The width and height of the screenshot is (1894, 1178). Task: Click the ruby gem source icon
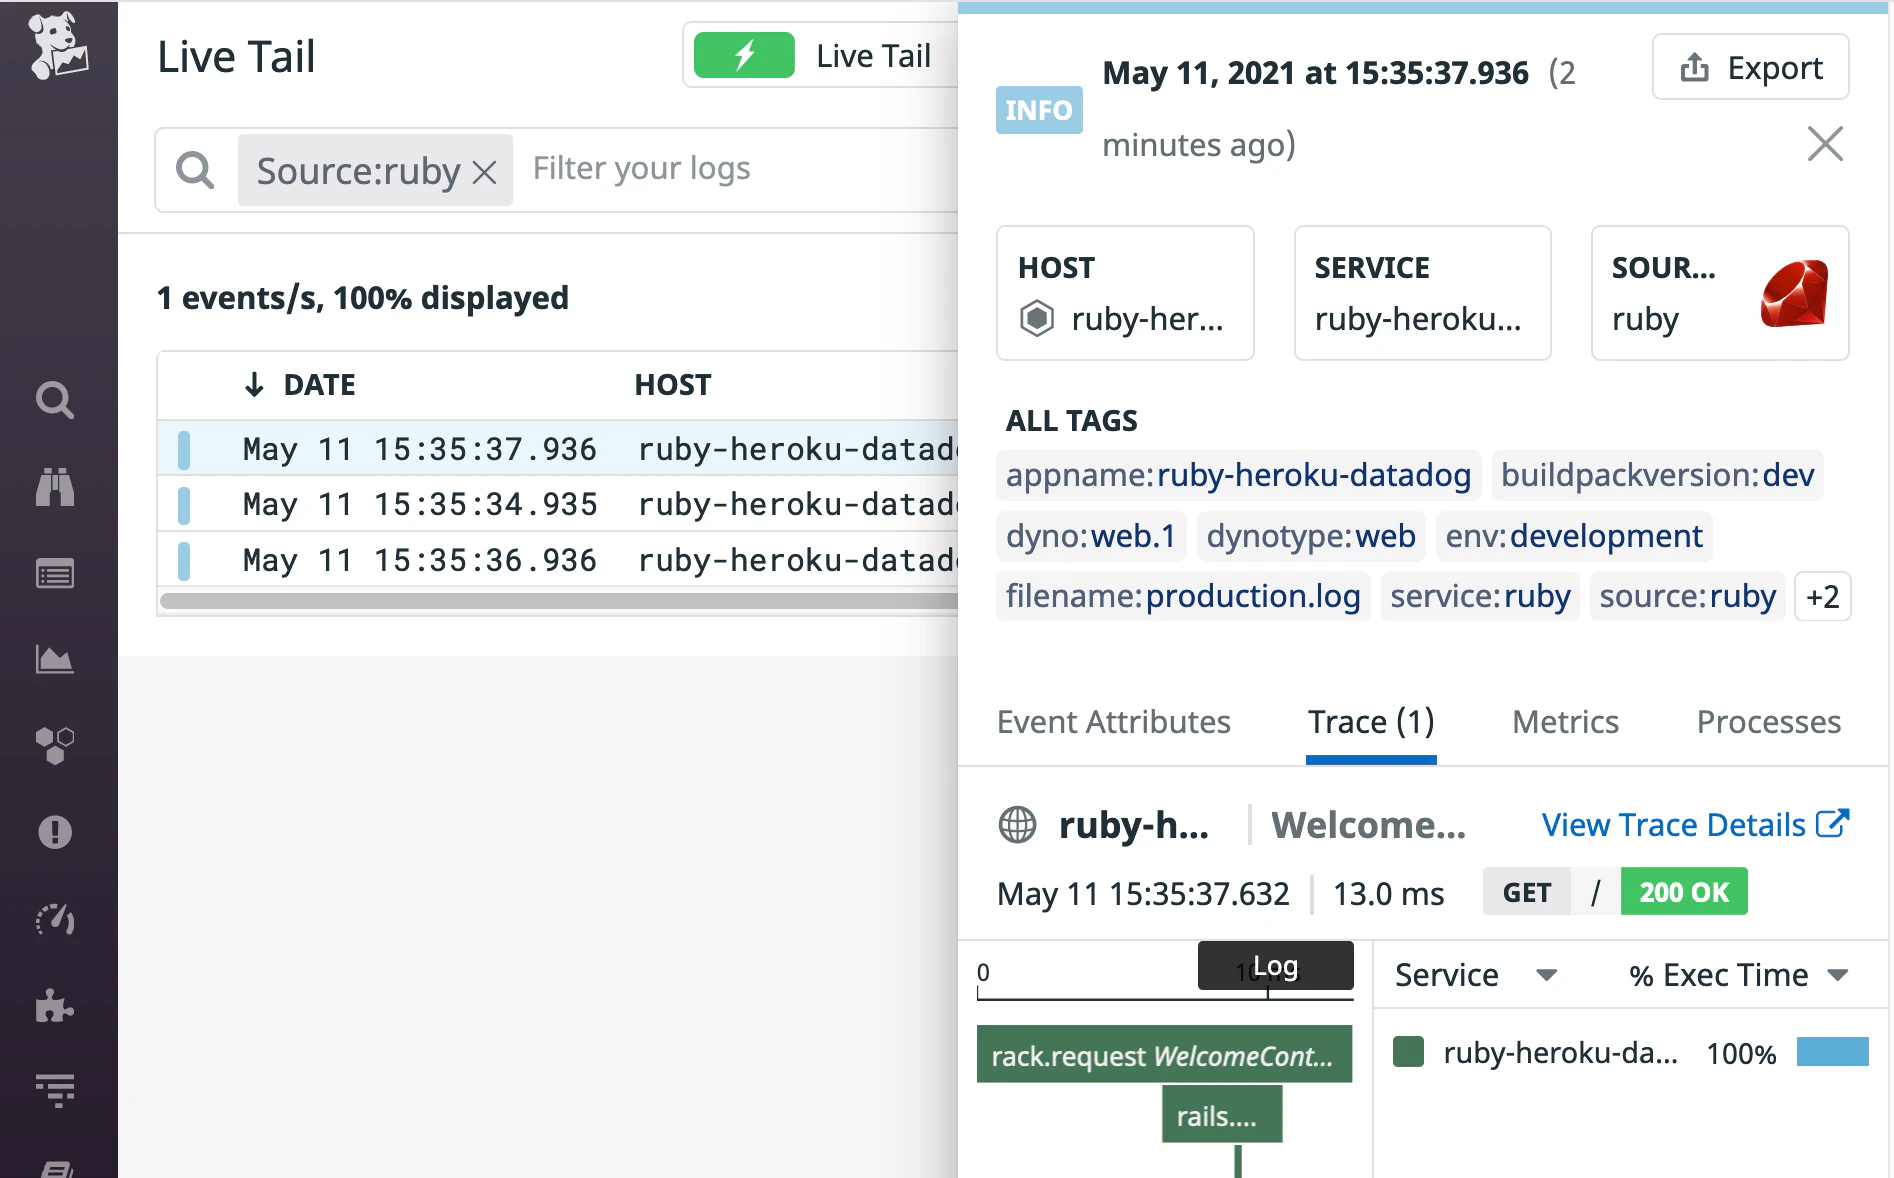[x=1795, y=293]
